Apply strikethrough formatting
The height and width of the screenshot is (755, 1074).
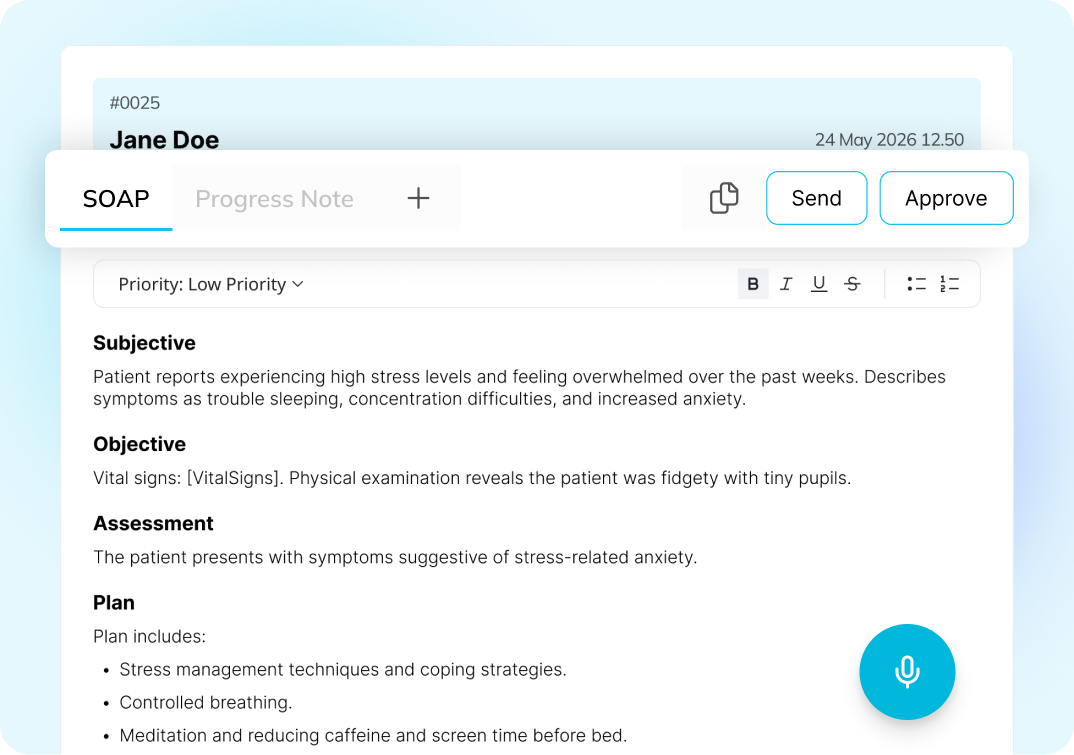pos(852,284)
